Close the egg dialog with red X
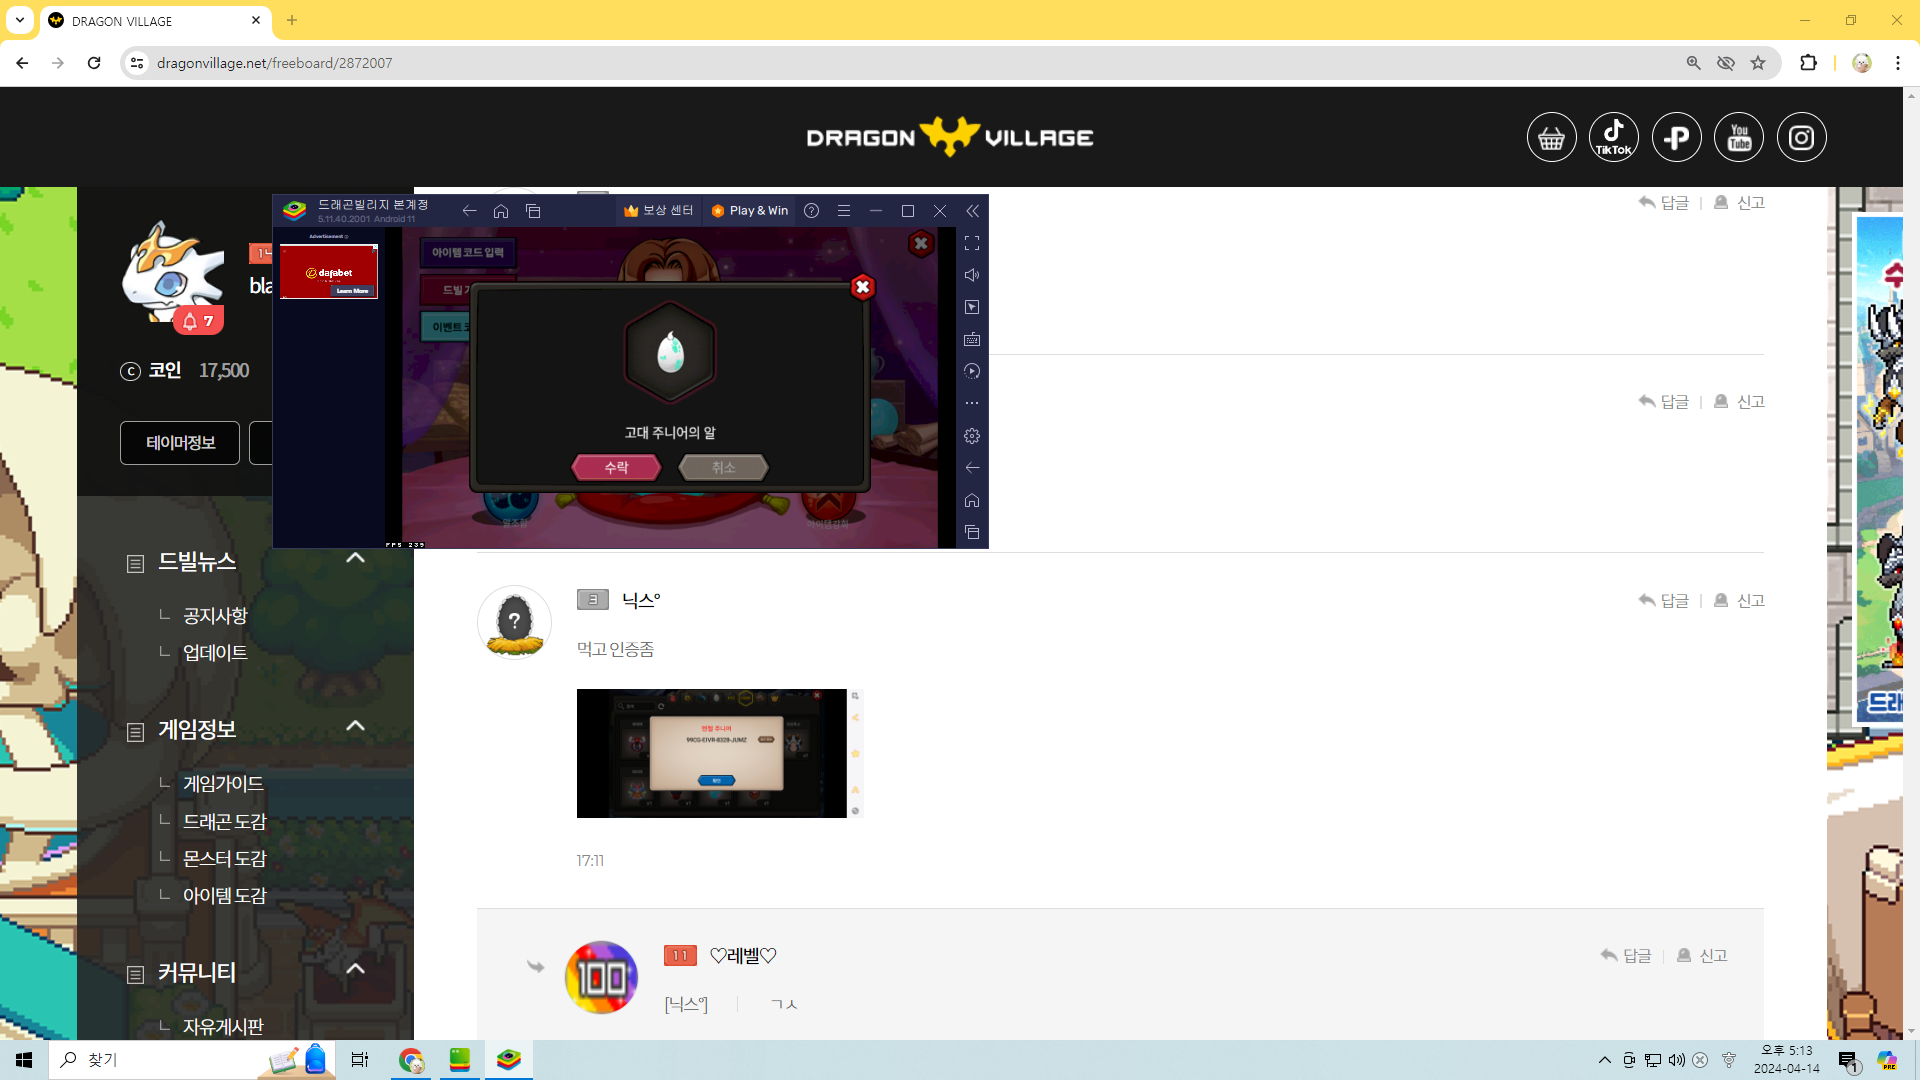The image size is (1920, 1080). (x=863, y=287)
